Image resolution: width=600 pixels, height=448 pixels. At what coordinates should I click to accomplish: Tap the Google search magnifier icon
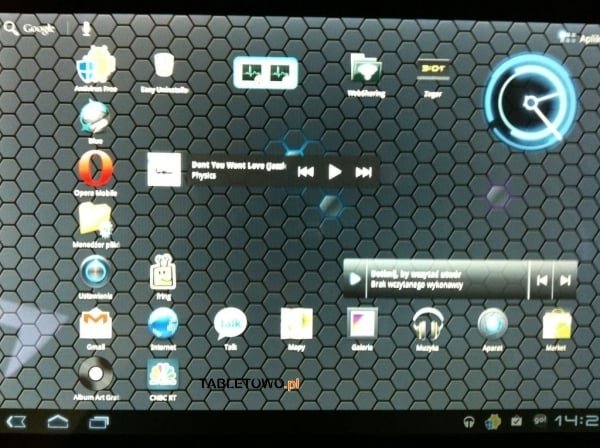(x=11, y=28)
